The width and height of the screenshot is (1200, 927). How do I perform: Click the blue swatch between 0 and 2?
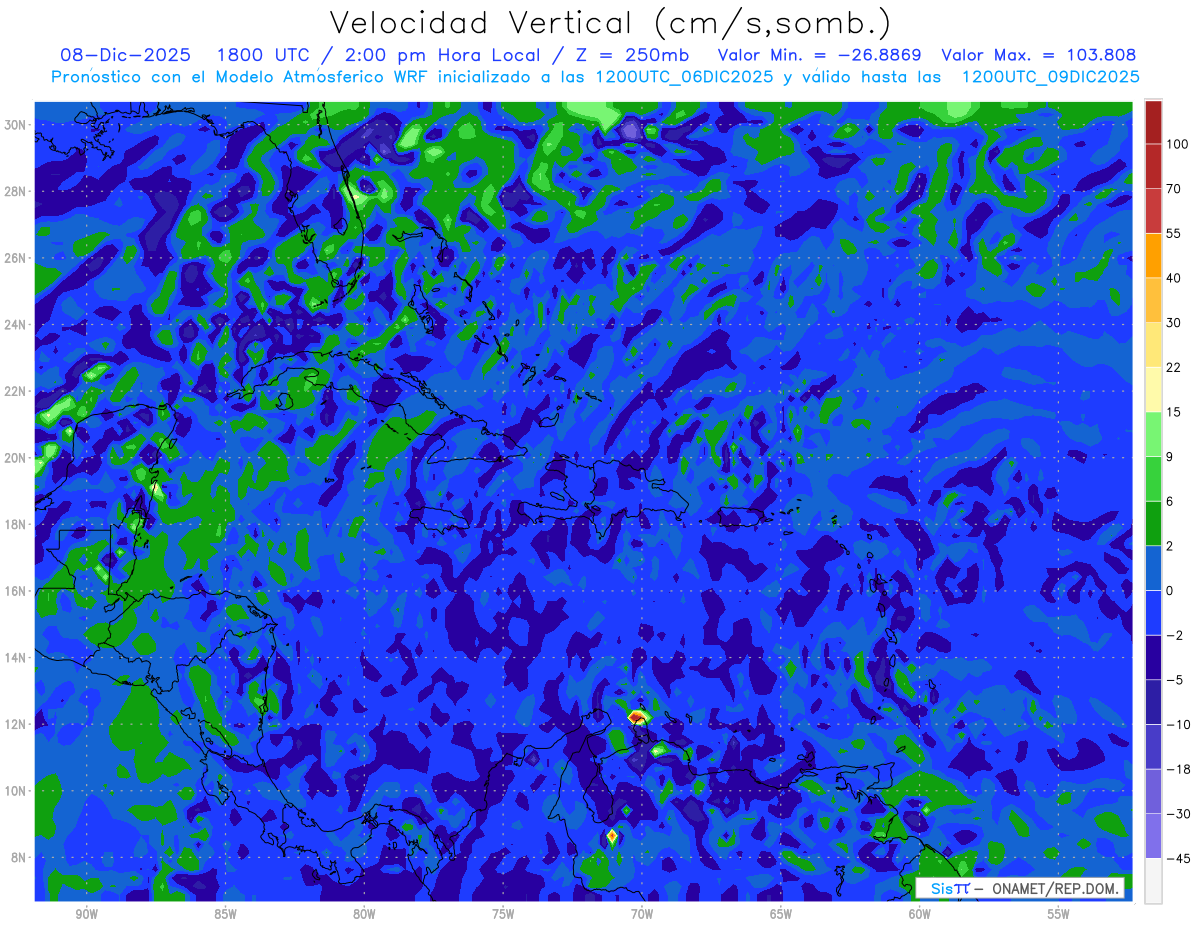(1153, 568)
